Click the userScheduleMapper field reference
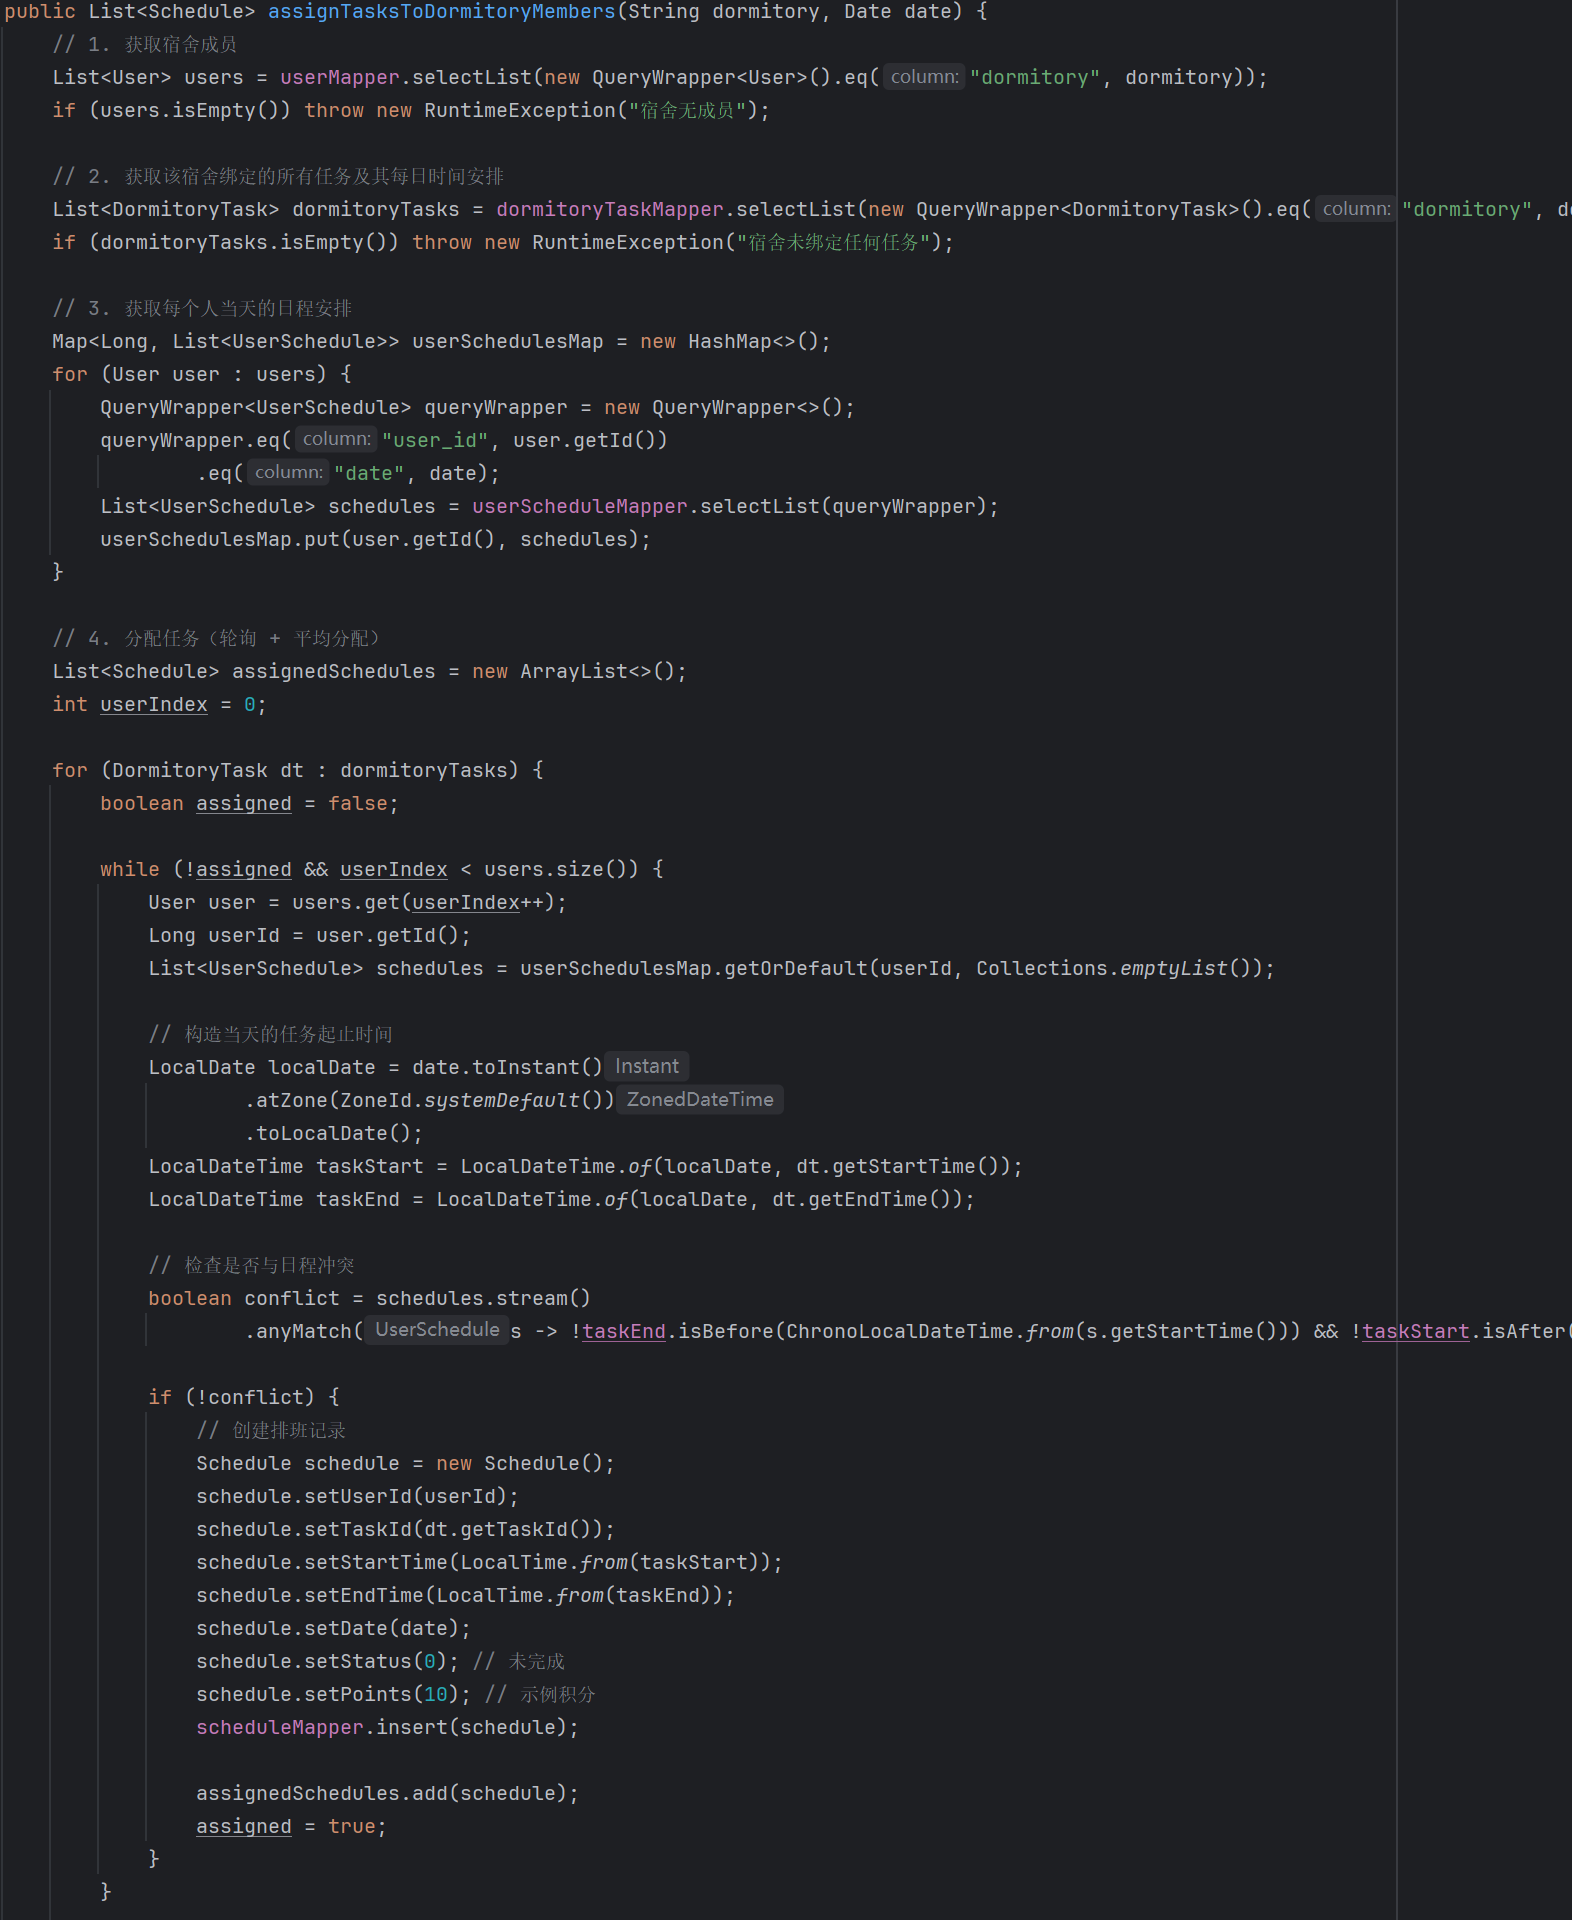Screen dimensions: 1572x1920 [580, 507]
